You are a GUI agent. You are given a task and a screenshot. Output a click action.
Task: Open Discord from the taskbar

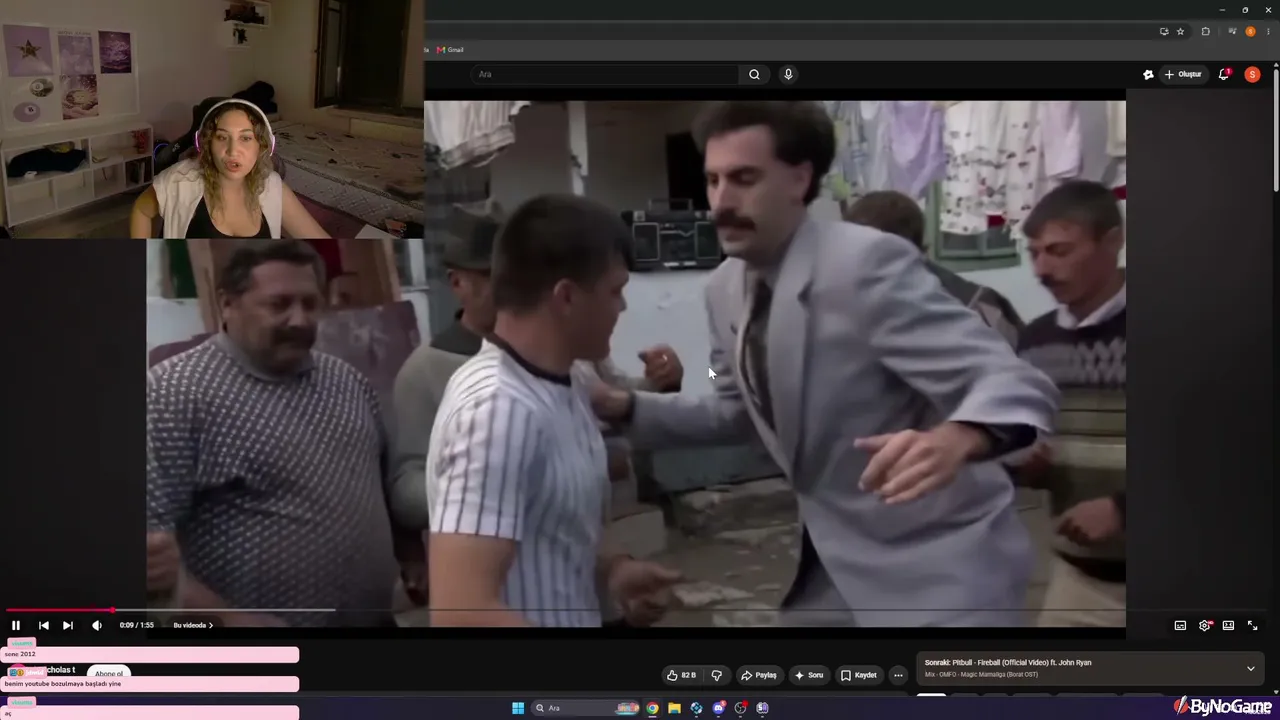718,708
